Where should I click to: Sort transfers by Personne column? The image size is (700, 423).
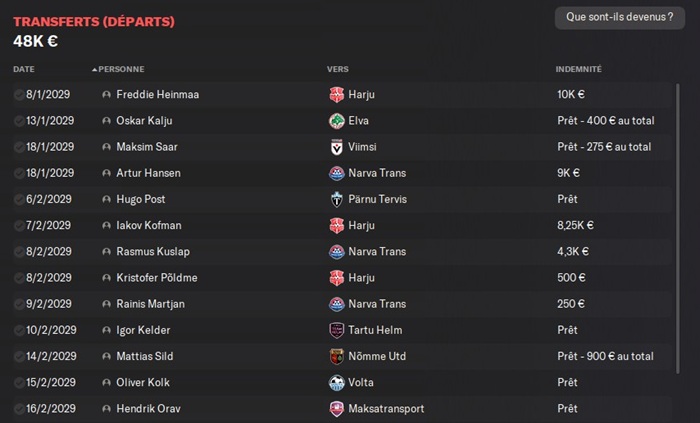121,69
